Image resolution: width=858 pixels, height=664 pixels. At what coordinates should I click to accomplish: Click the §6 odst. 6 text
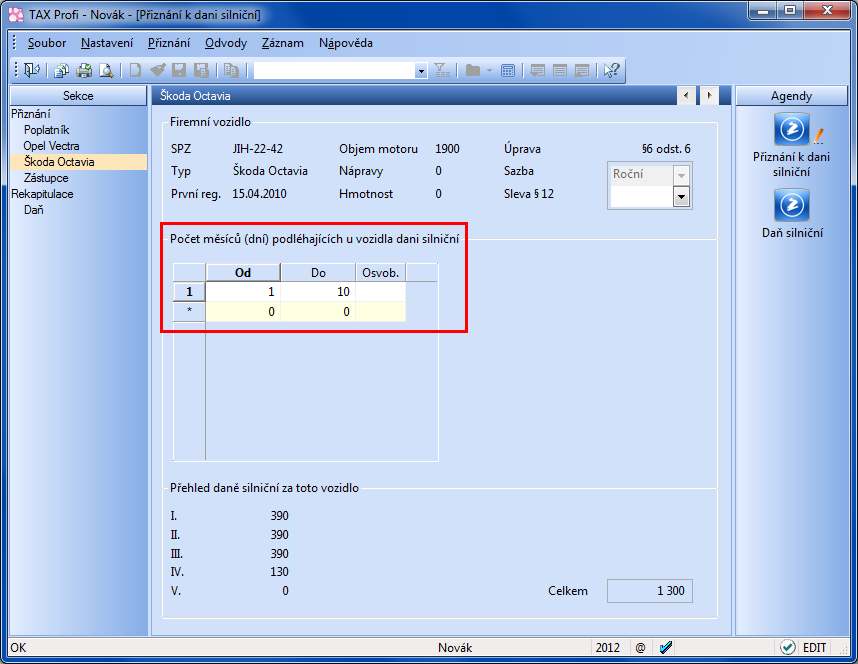[666, 149]
